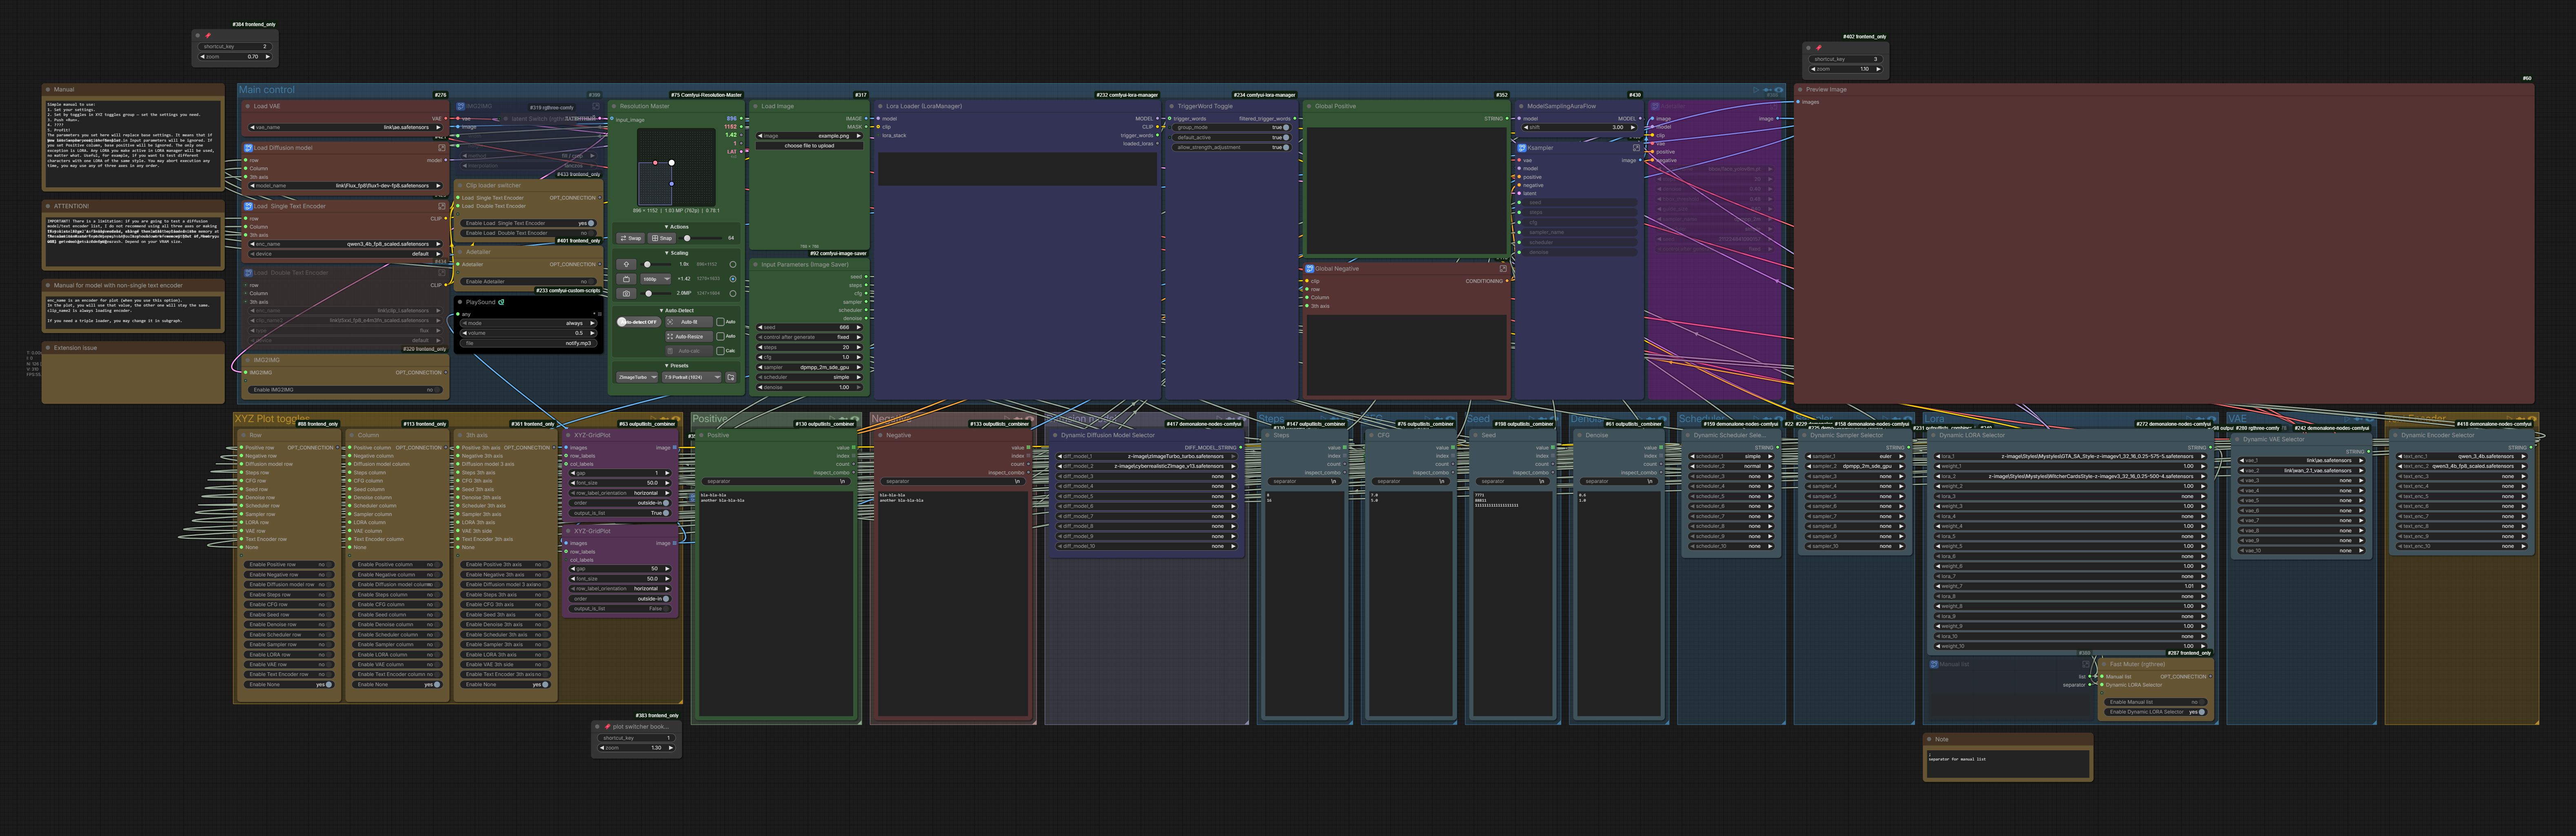This screenshot has height=836, width=2576.
Task: Click the manual scale upscale icon button
Action: coord(626,264)
